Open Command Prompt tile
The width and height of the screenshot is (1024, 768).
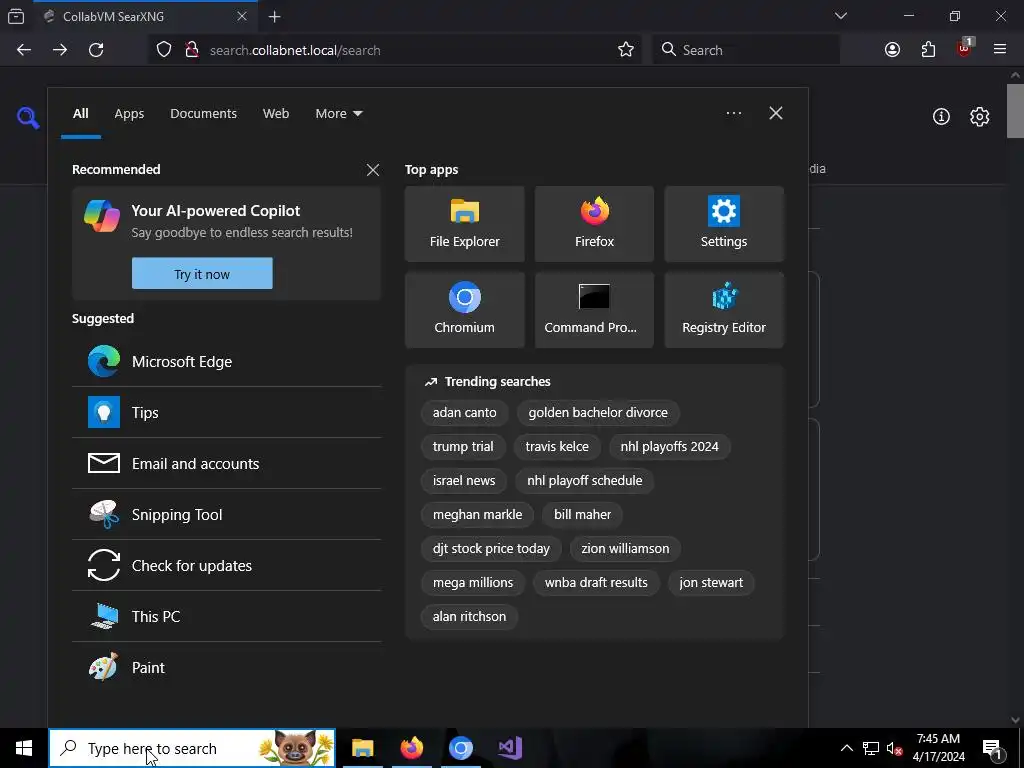point(594,310)
